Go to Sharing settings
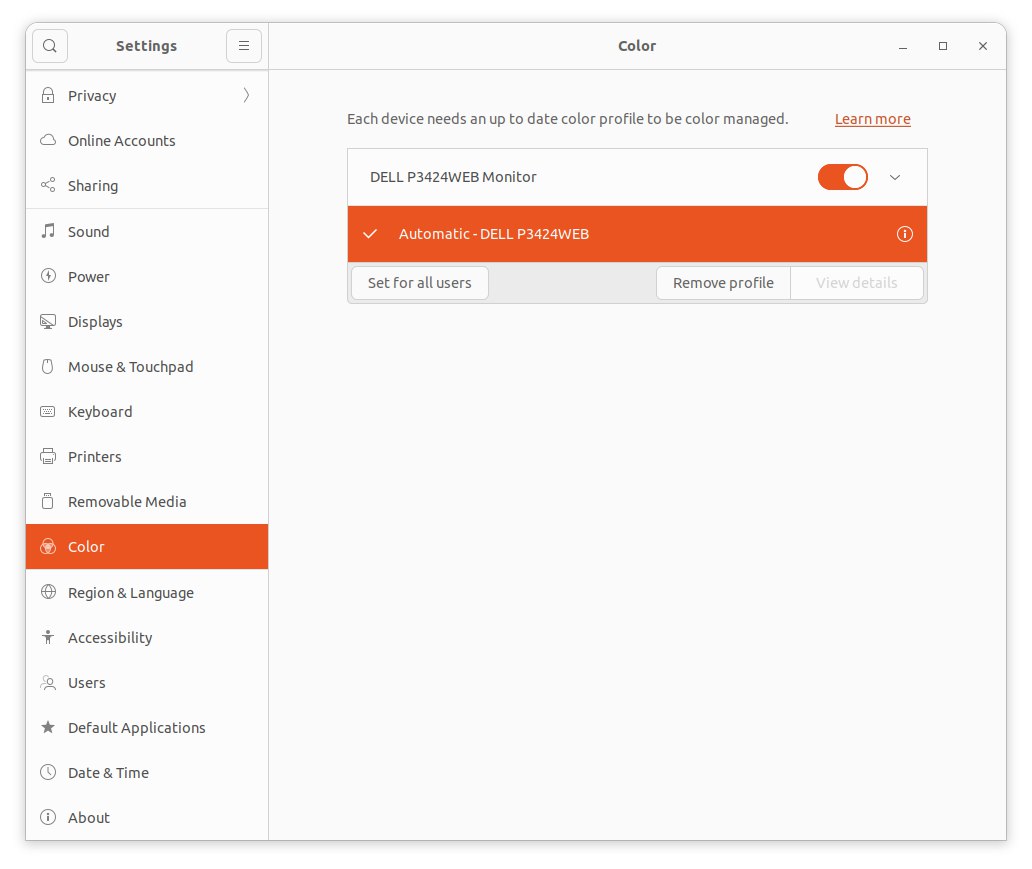Viewport: 1032px width, 869px height. (147, 186)
